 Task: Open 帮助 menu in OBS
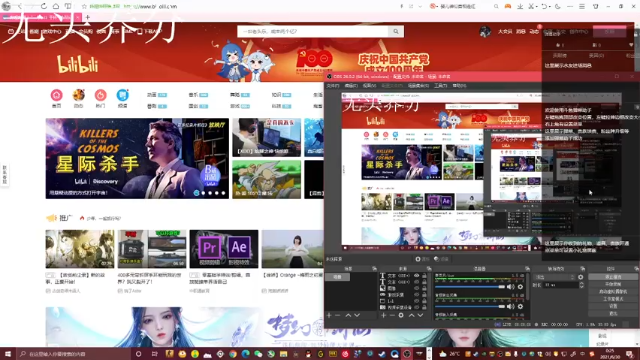coord(460,86)
